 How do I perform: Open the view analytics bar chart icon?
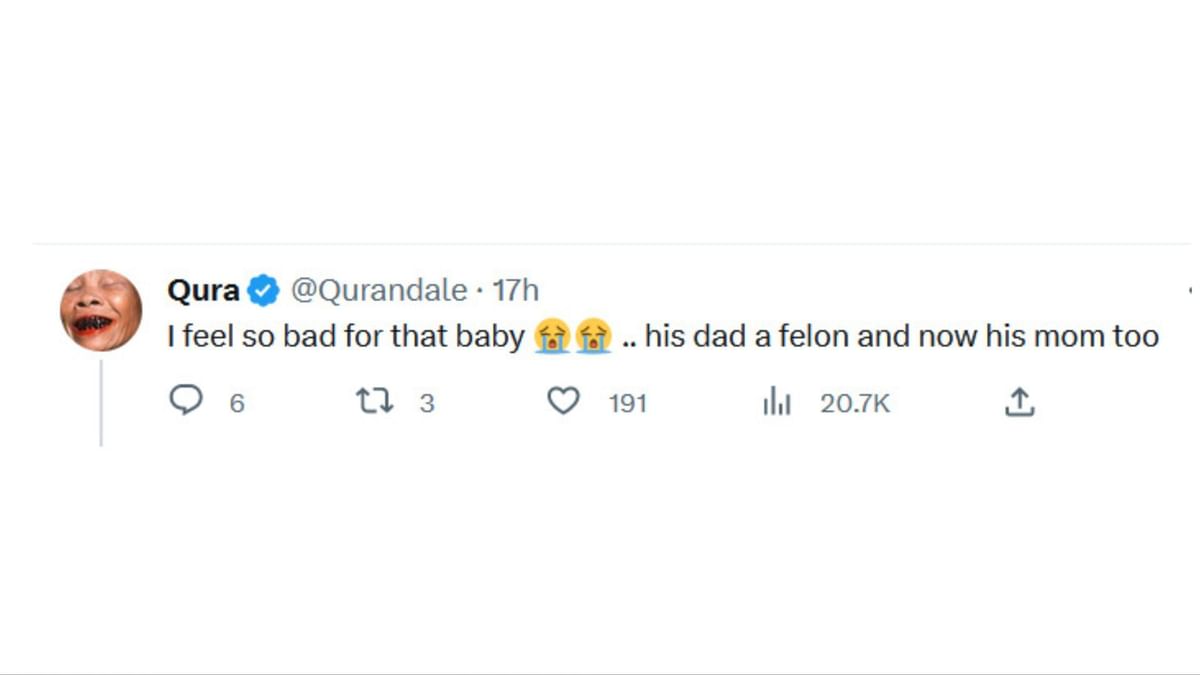777,402
